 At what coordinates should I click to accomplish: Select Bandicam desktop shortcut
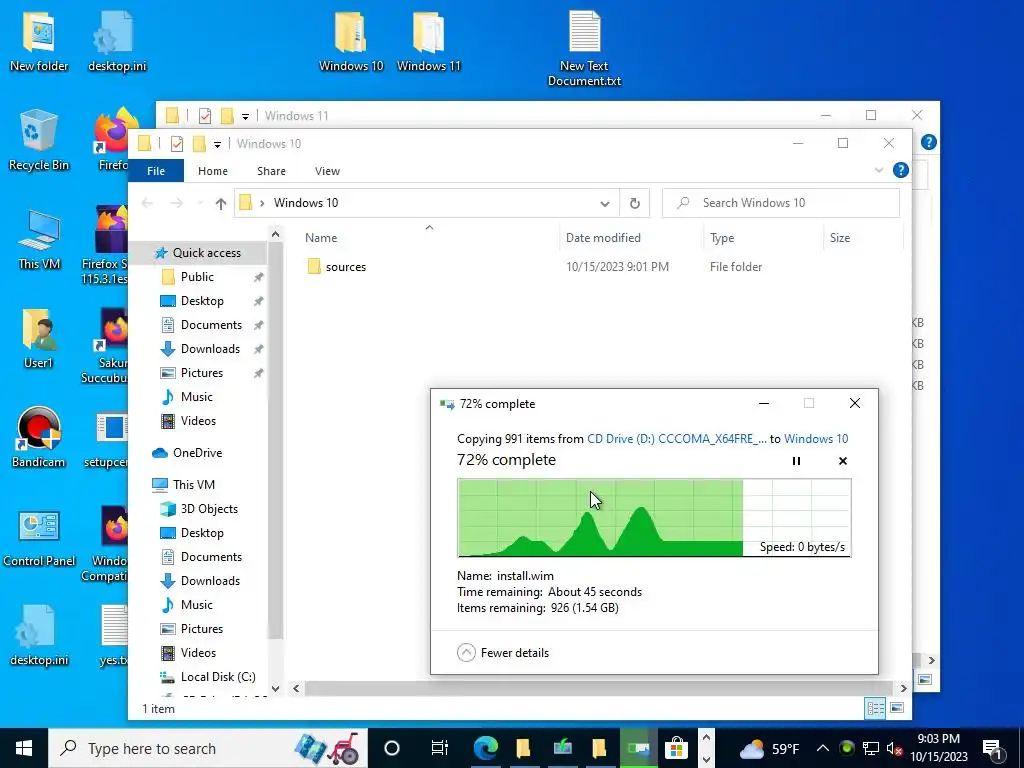[x=39, y=438]
